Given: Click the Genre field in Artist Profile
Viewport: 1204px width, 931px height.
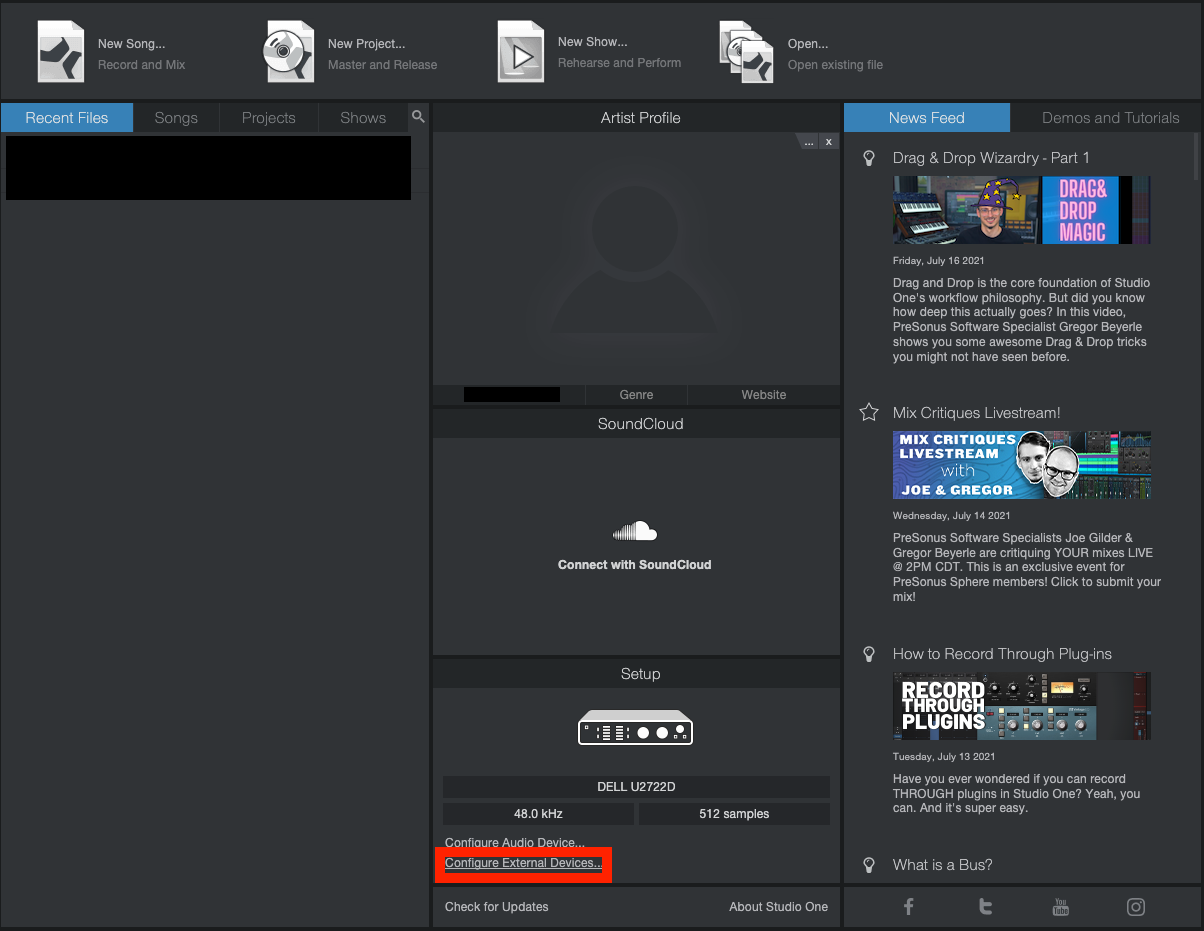Looking at the screenshot, I should (636, 395).
